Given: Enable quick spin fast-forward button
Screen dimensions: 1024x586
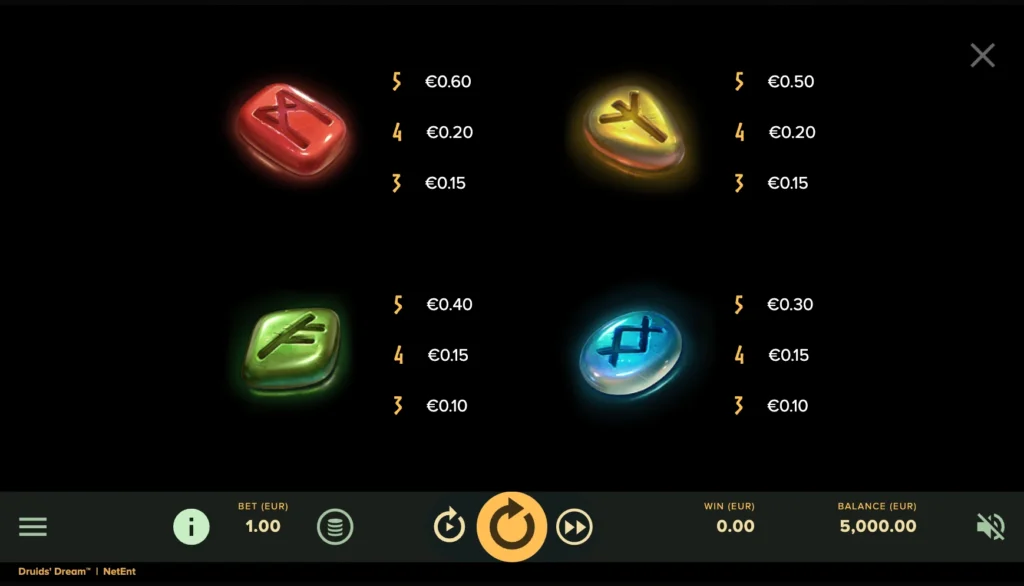Looking at the screenshot, I should coord(574,527).
